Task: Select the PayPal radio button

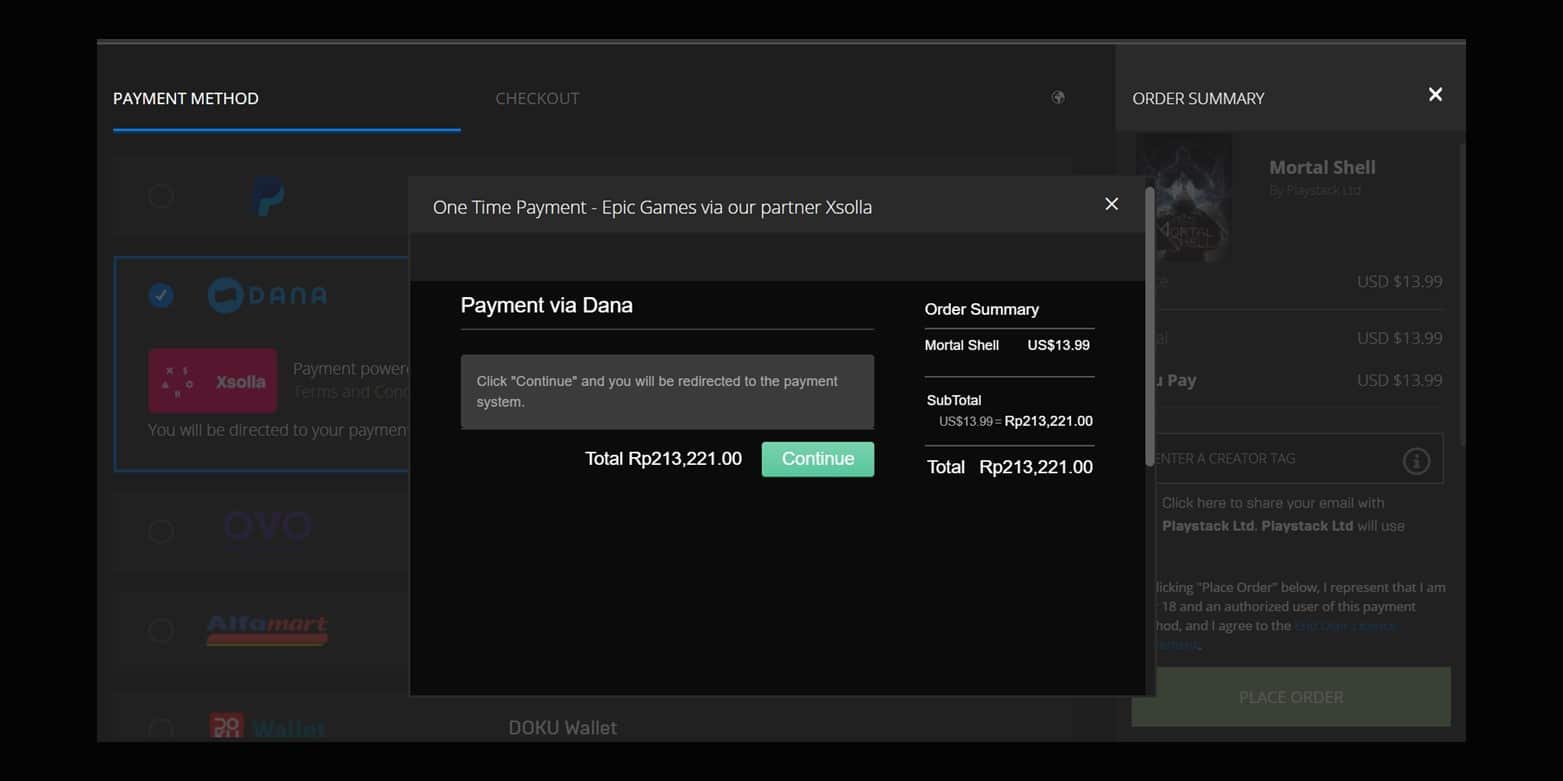Action: pos(161,196)
